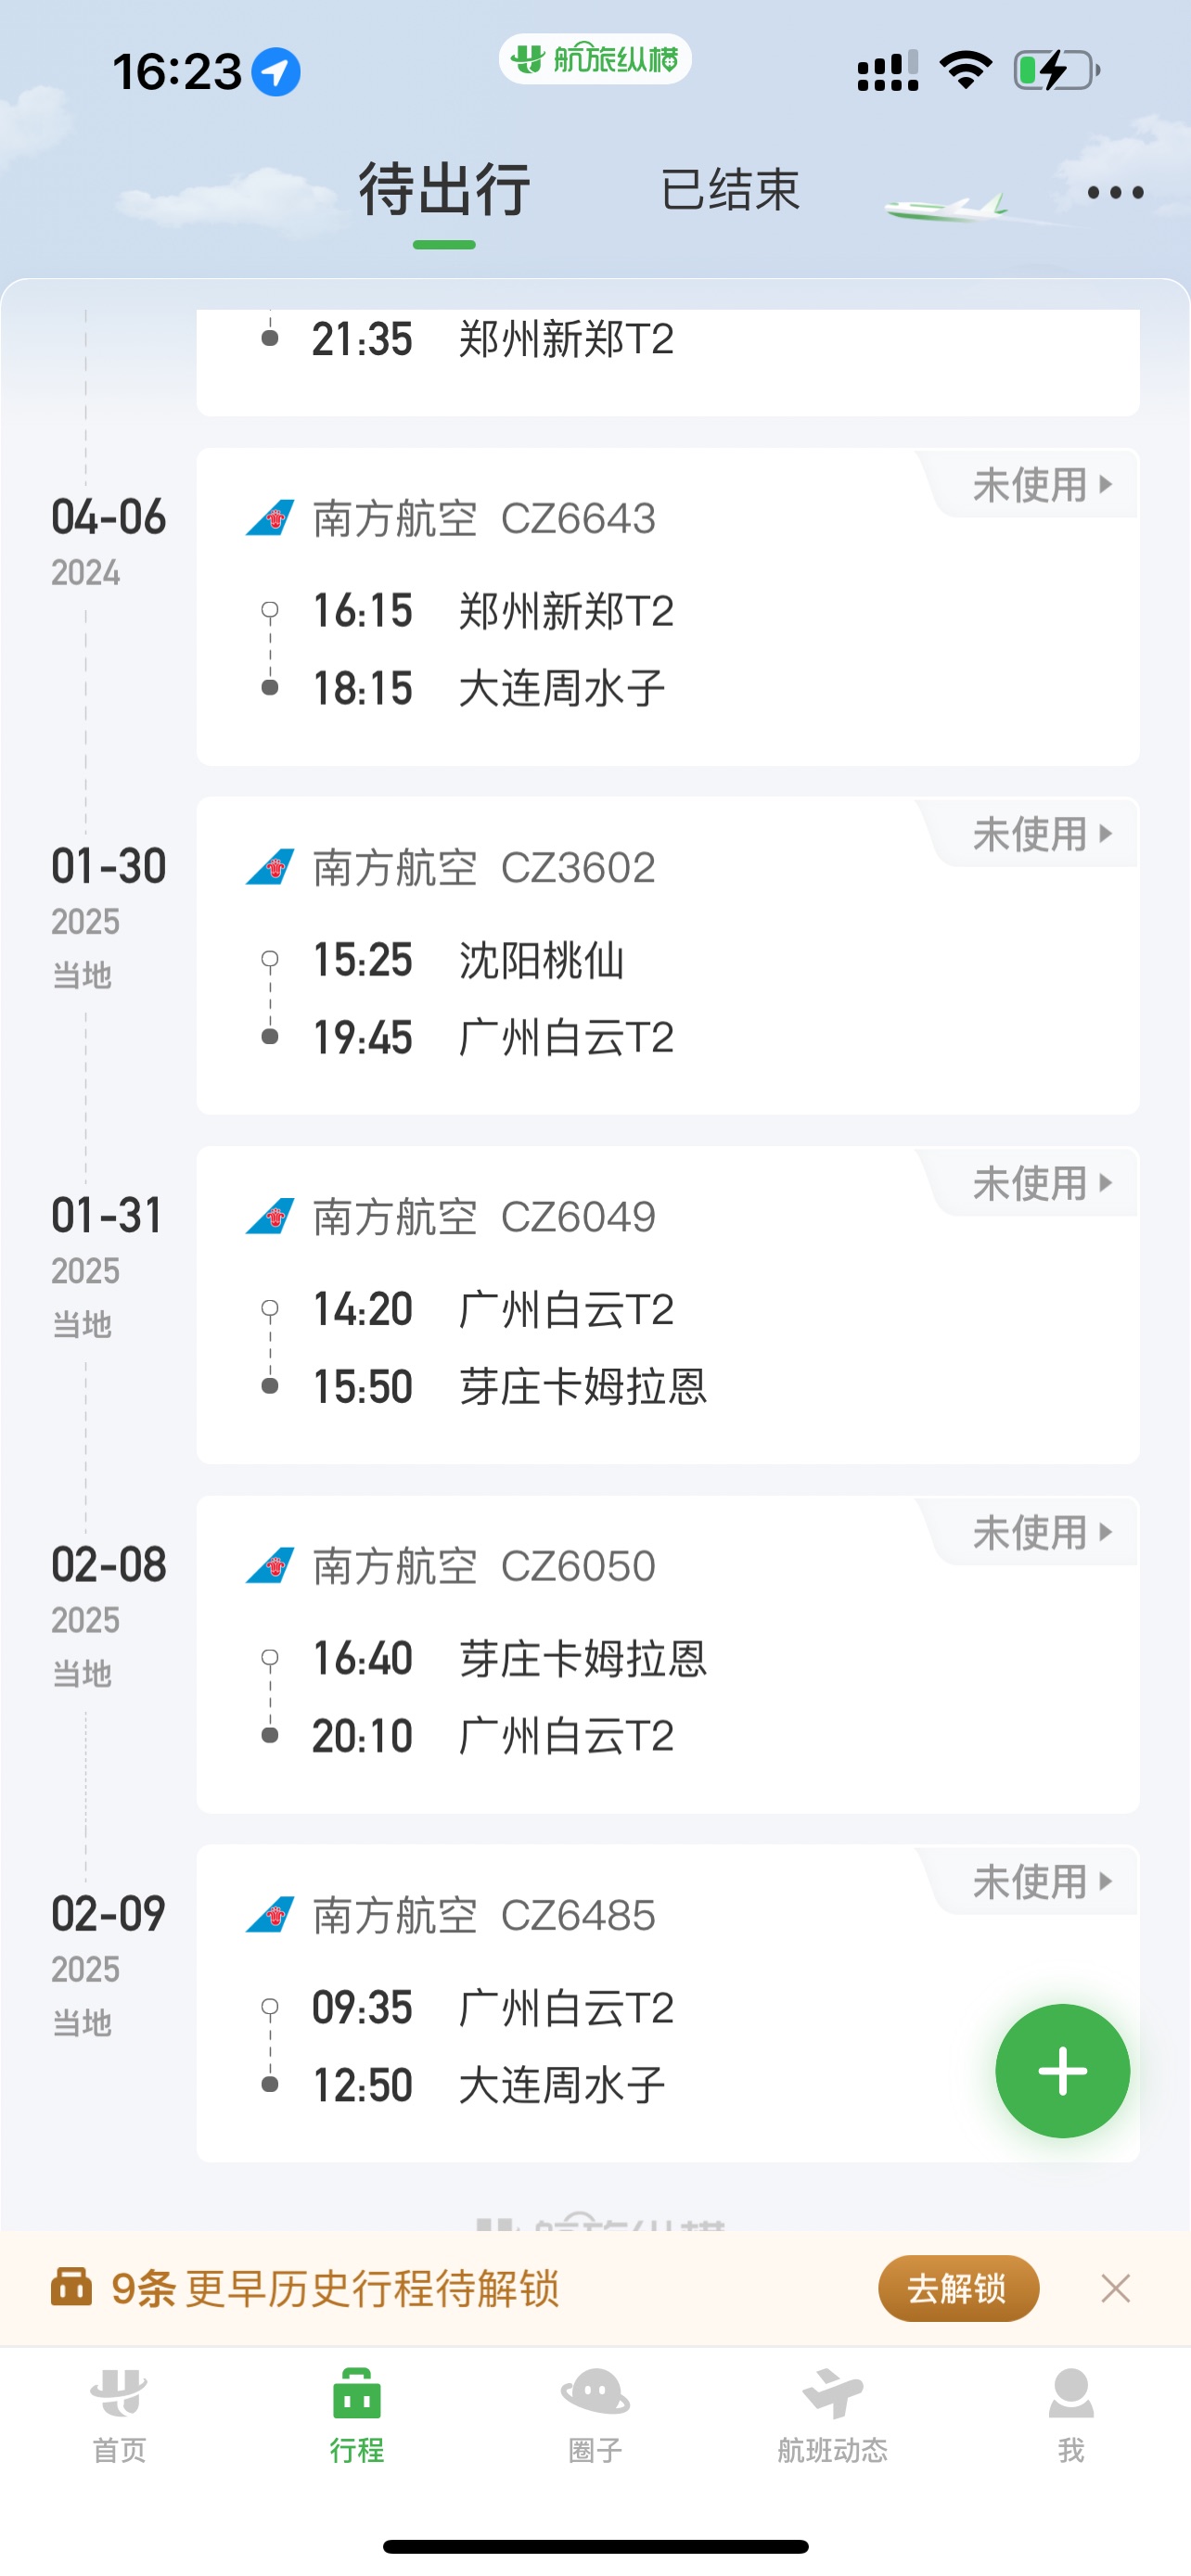
Task: Expand 未使用 status for flight CZ6643
Action: [x=1040, y=485]
